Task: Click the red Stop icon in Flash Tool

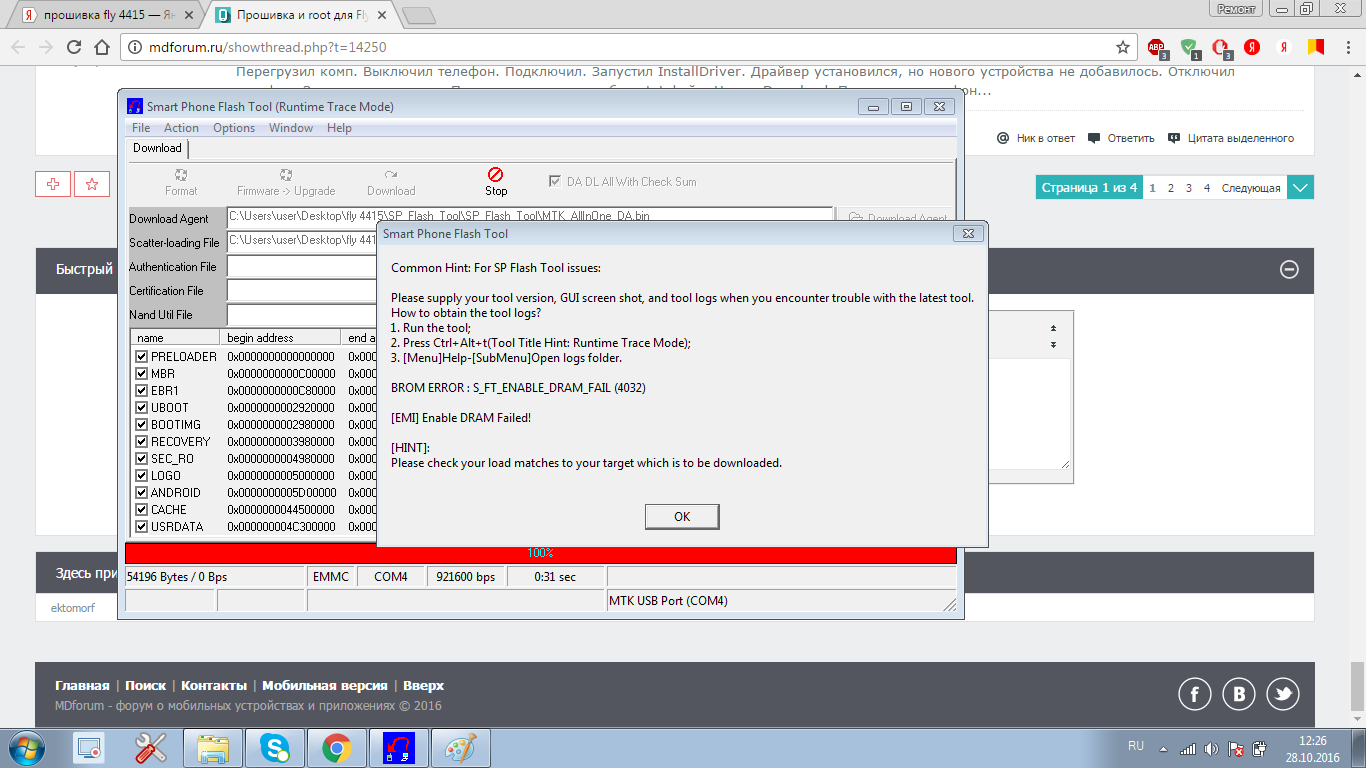Action: coord(495,175)
